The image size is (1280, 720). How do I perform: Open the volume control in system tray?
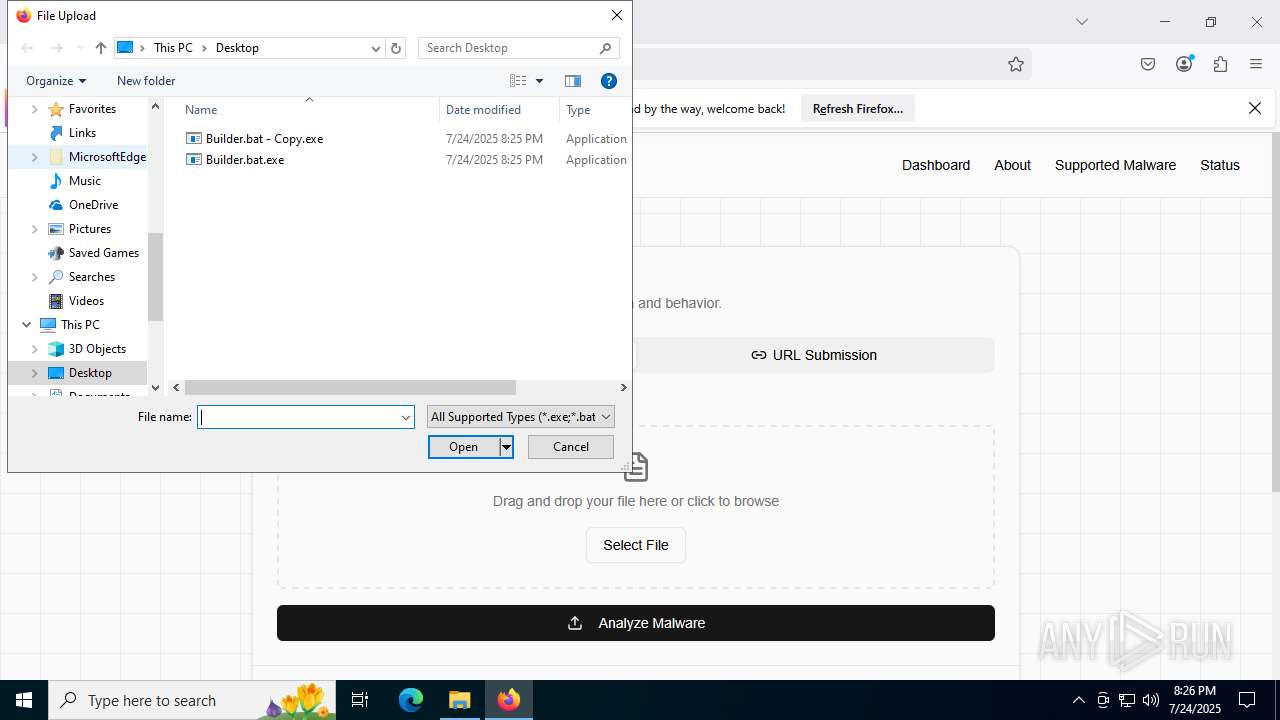(1150, 700)
